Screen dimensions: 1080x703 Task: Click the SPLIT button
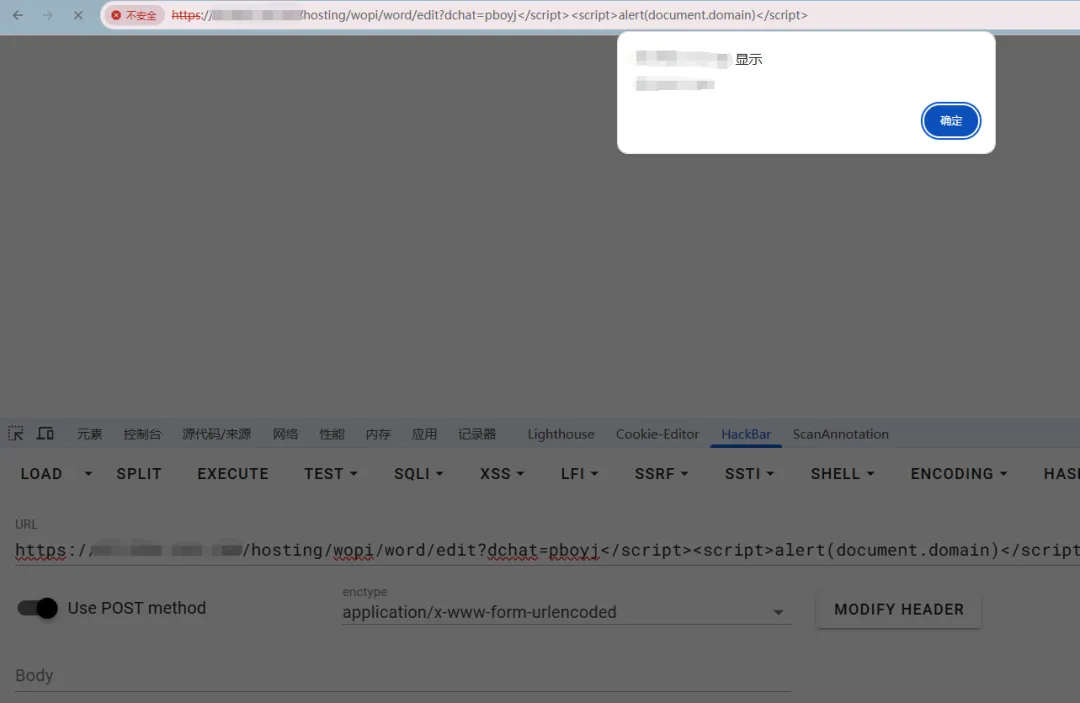pos(139,474)
